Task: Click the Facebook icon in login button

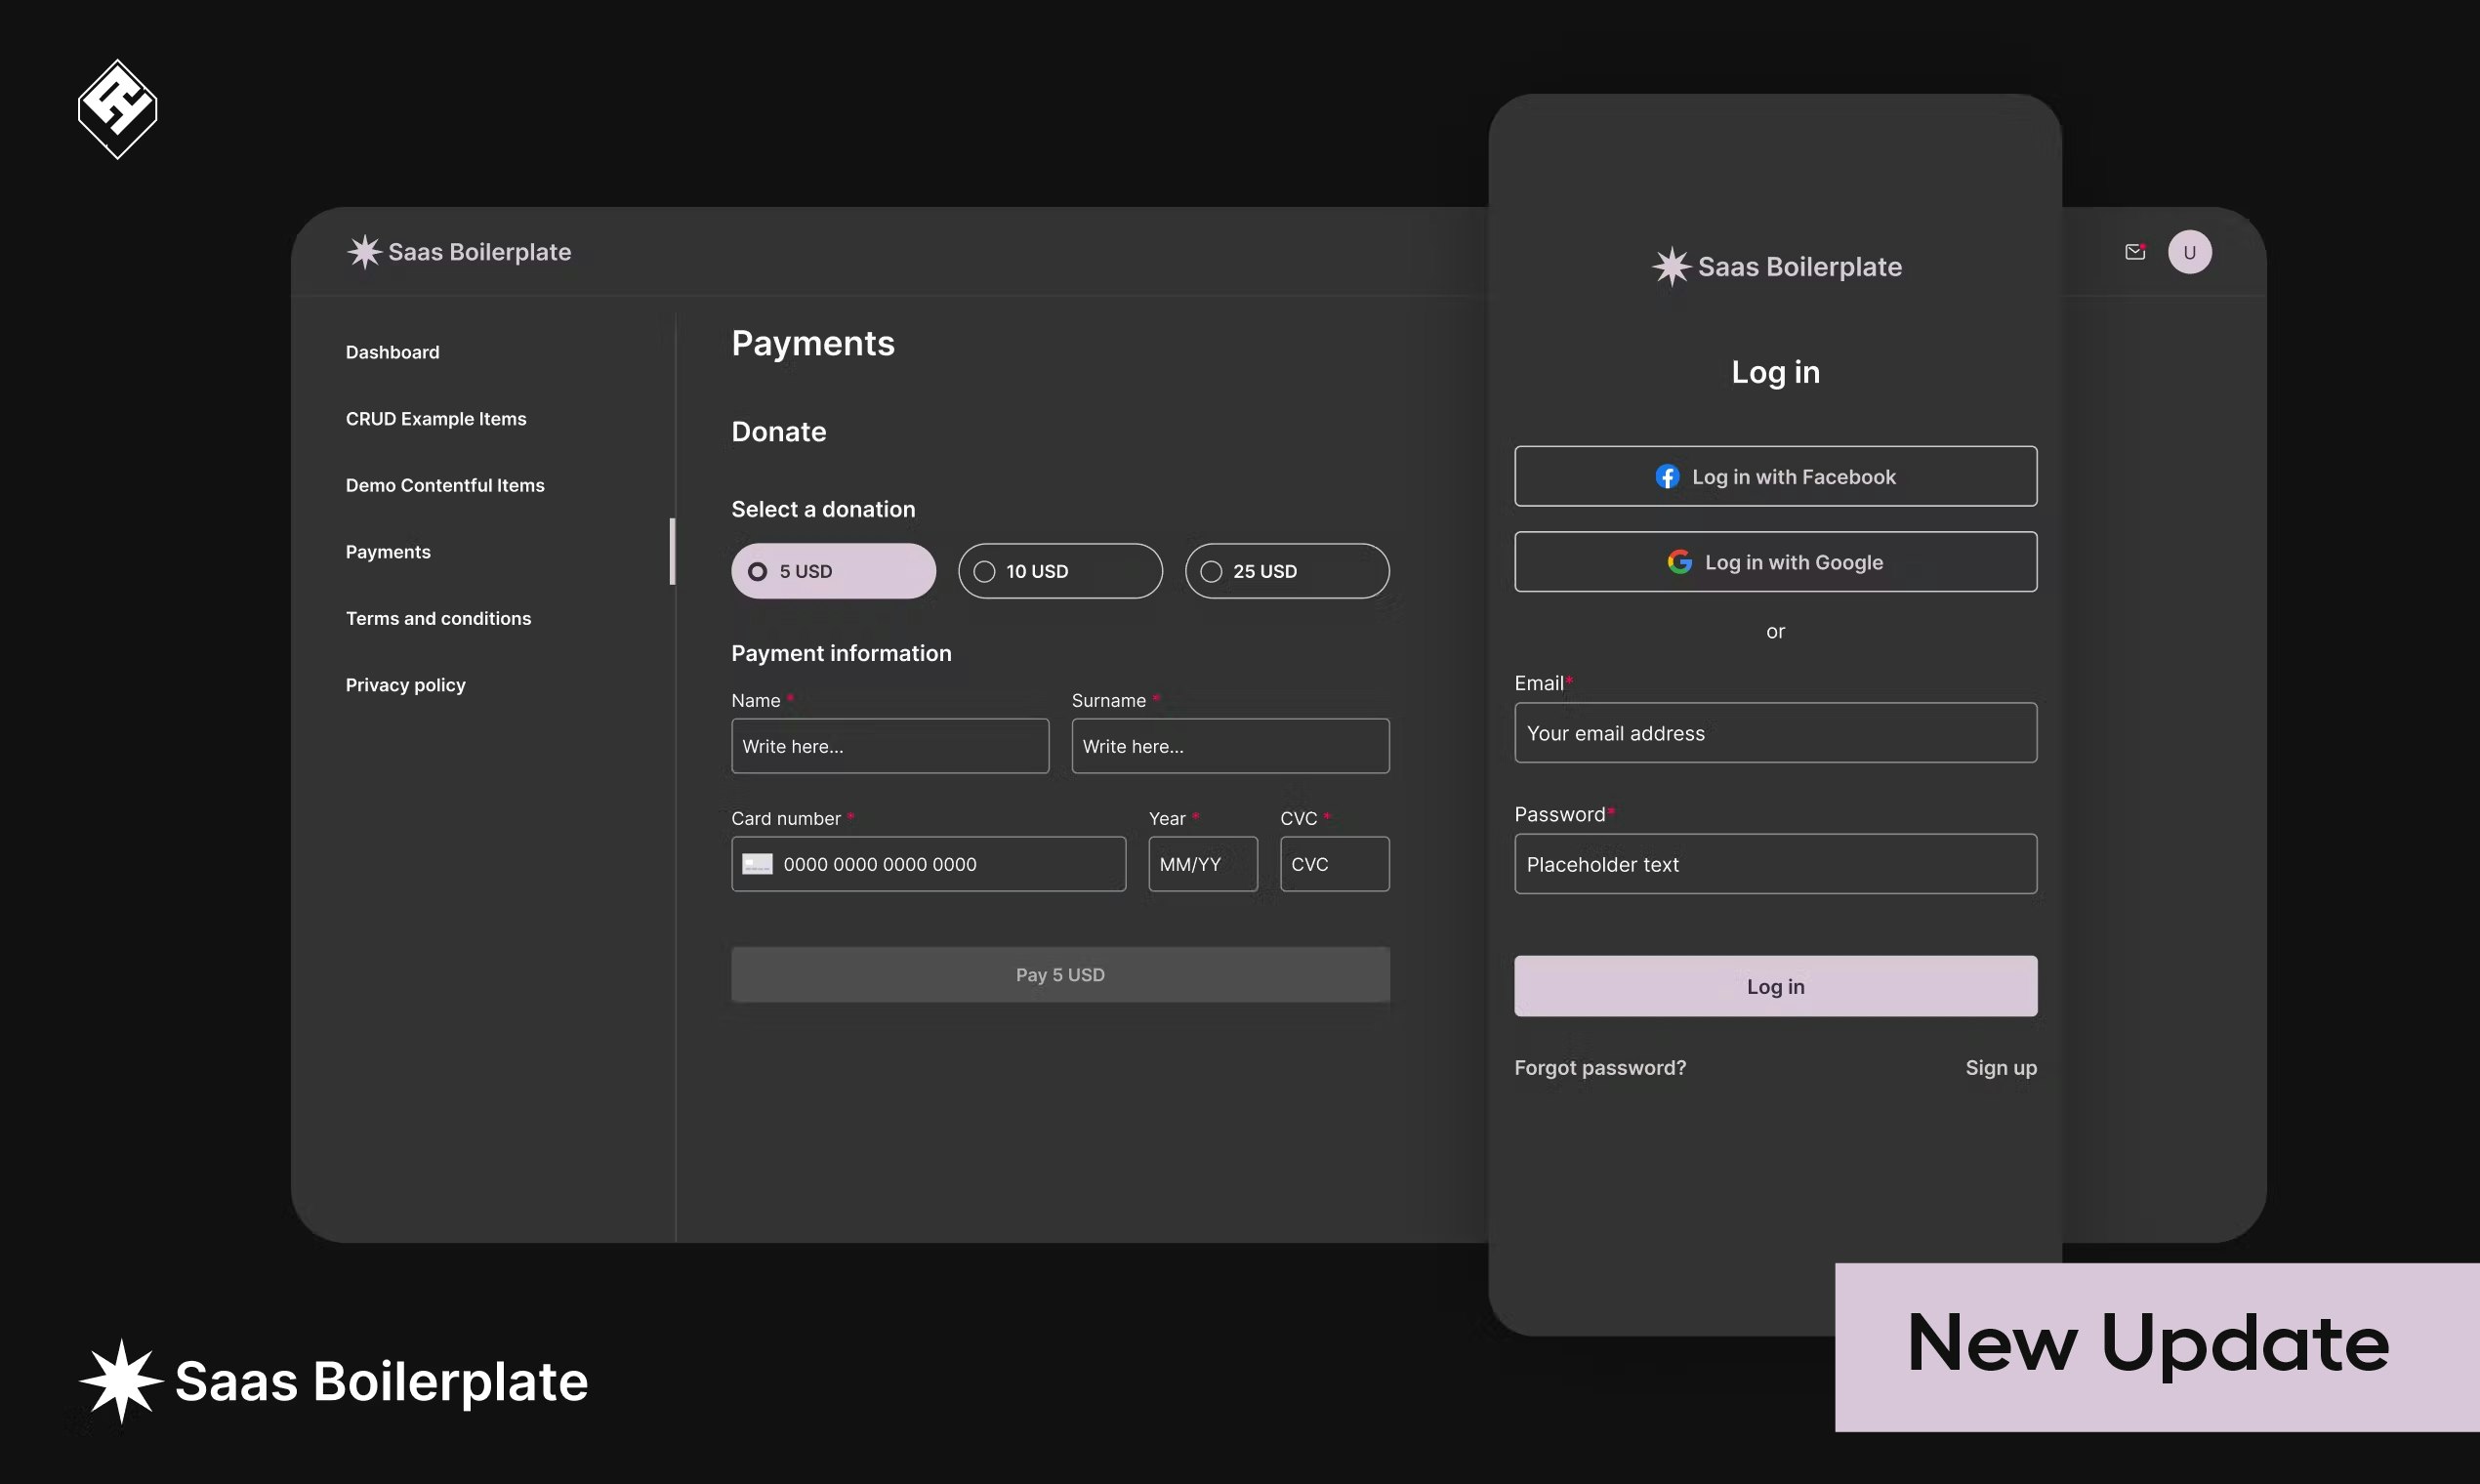Action: pos(1667,477)
